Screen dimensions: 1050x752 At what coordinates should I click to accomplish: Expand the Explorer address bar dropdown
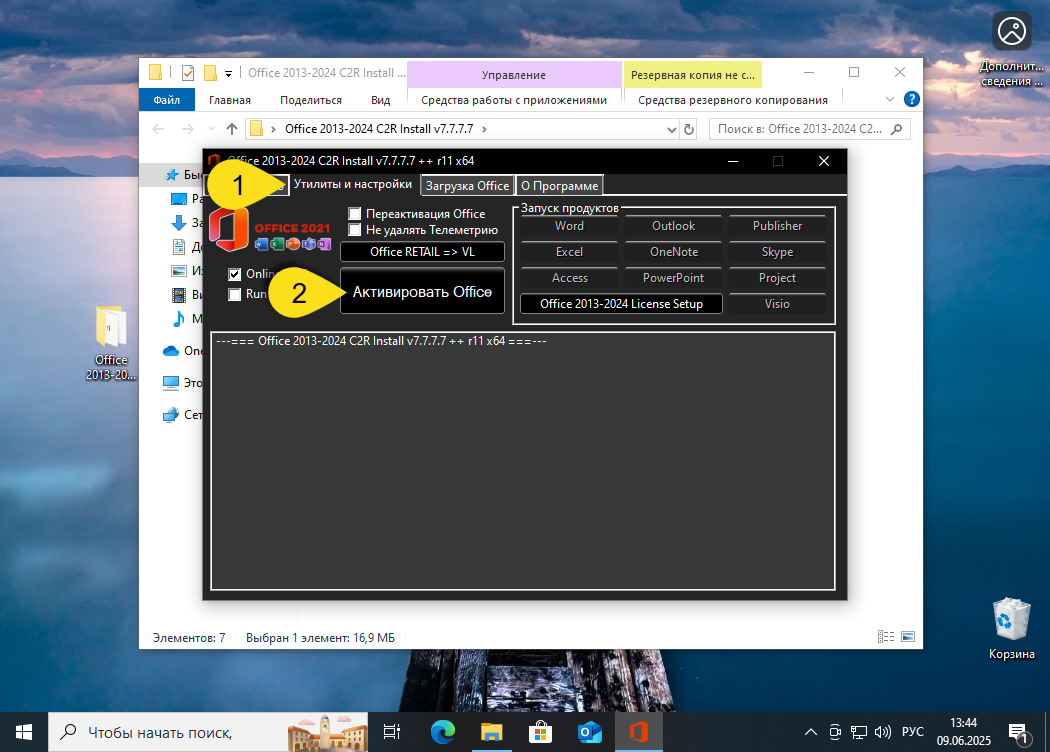tap(672, 129)
